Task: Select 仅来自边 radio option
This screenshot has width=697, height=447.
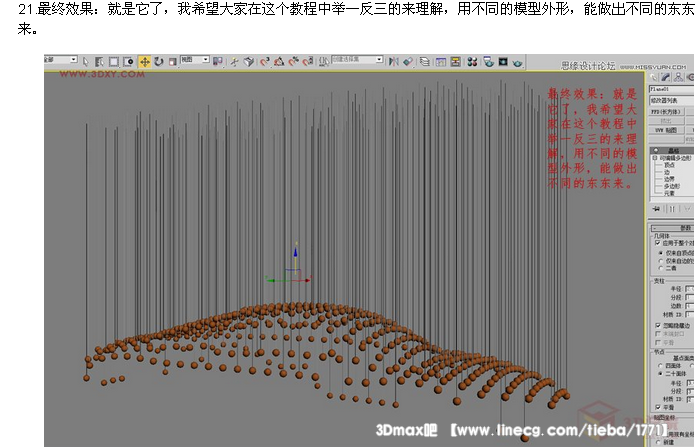Action: [661, 261]
